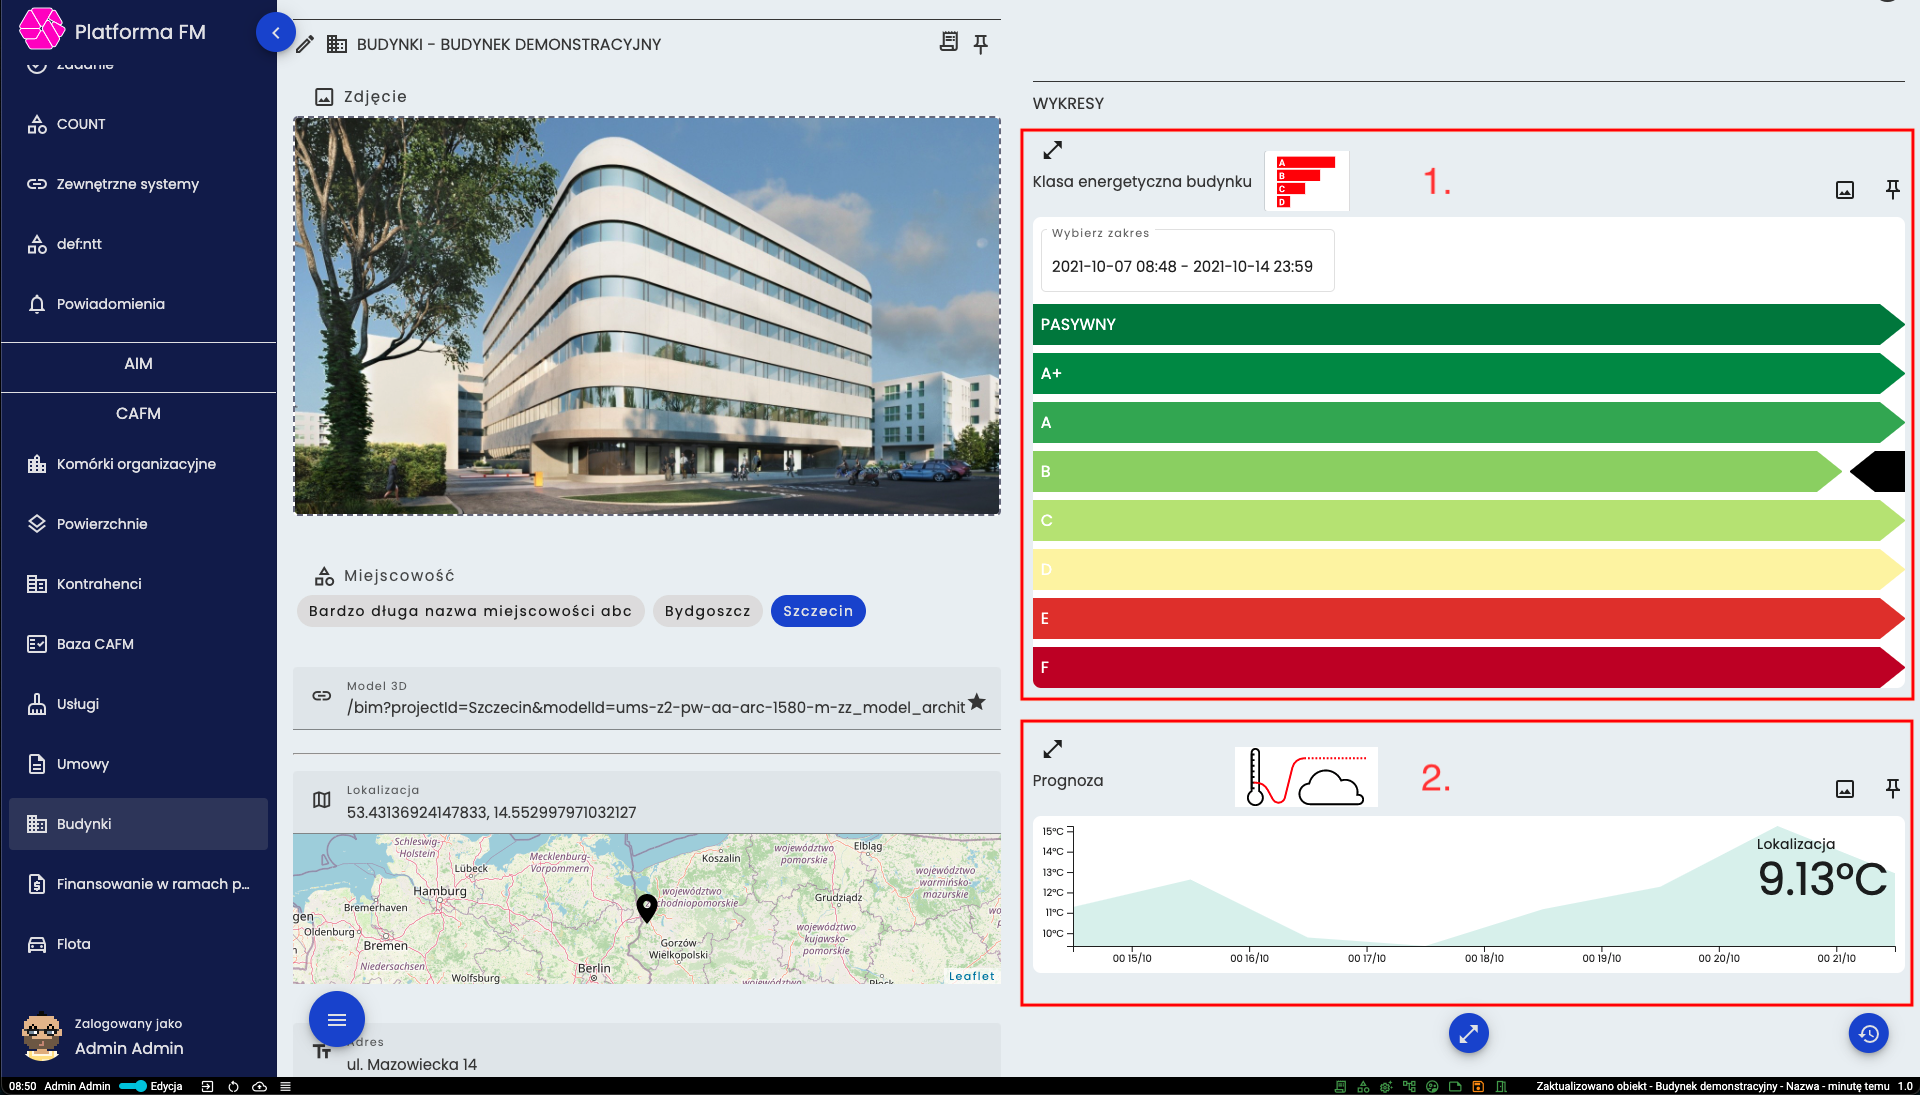Open COUNT in the sidebar
The width and height of the screenshot is (1920, 1095).
coord(139,124)
